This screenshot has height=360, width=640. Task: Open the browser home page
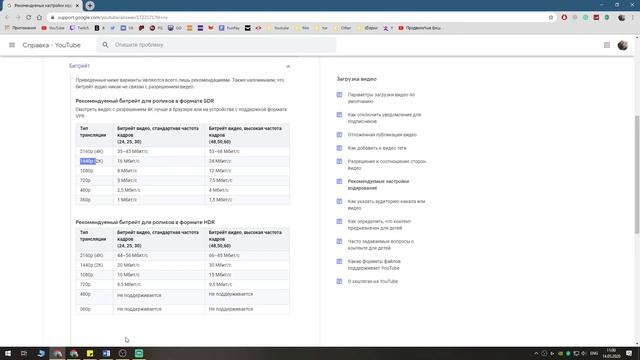tap(39, 18)
